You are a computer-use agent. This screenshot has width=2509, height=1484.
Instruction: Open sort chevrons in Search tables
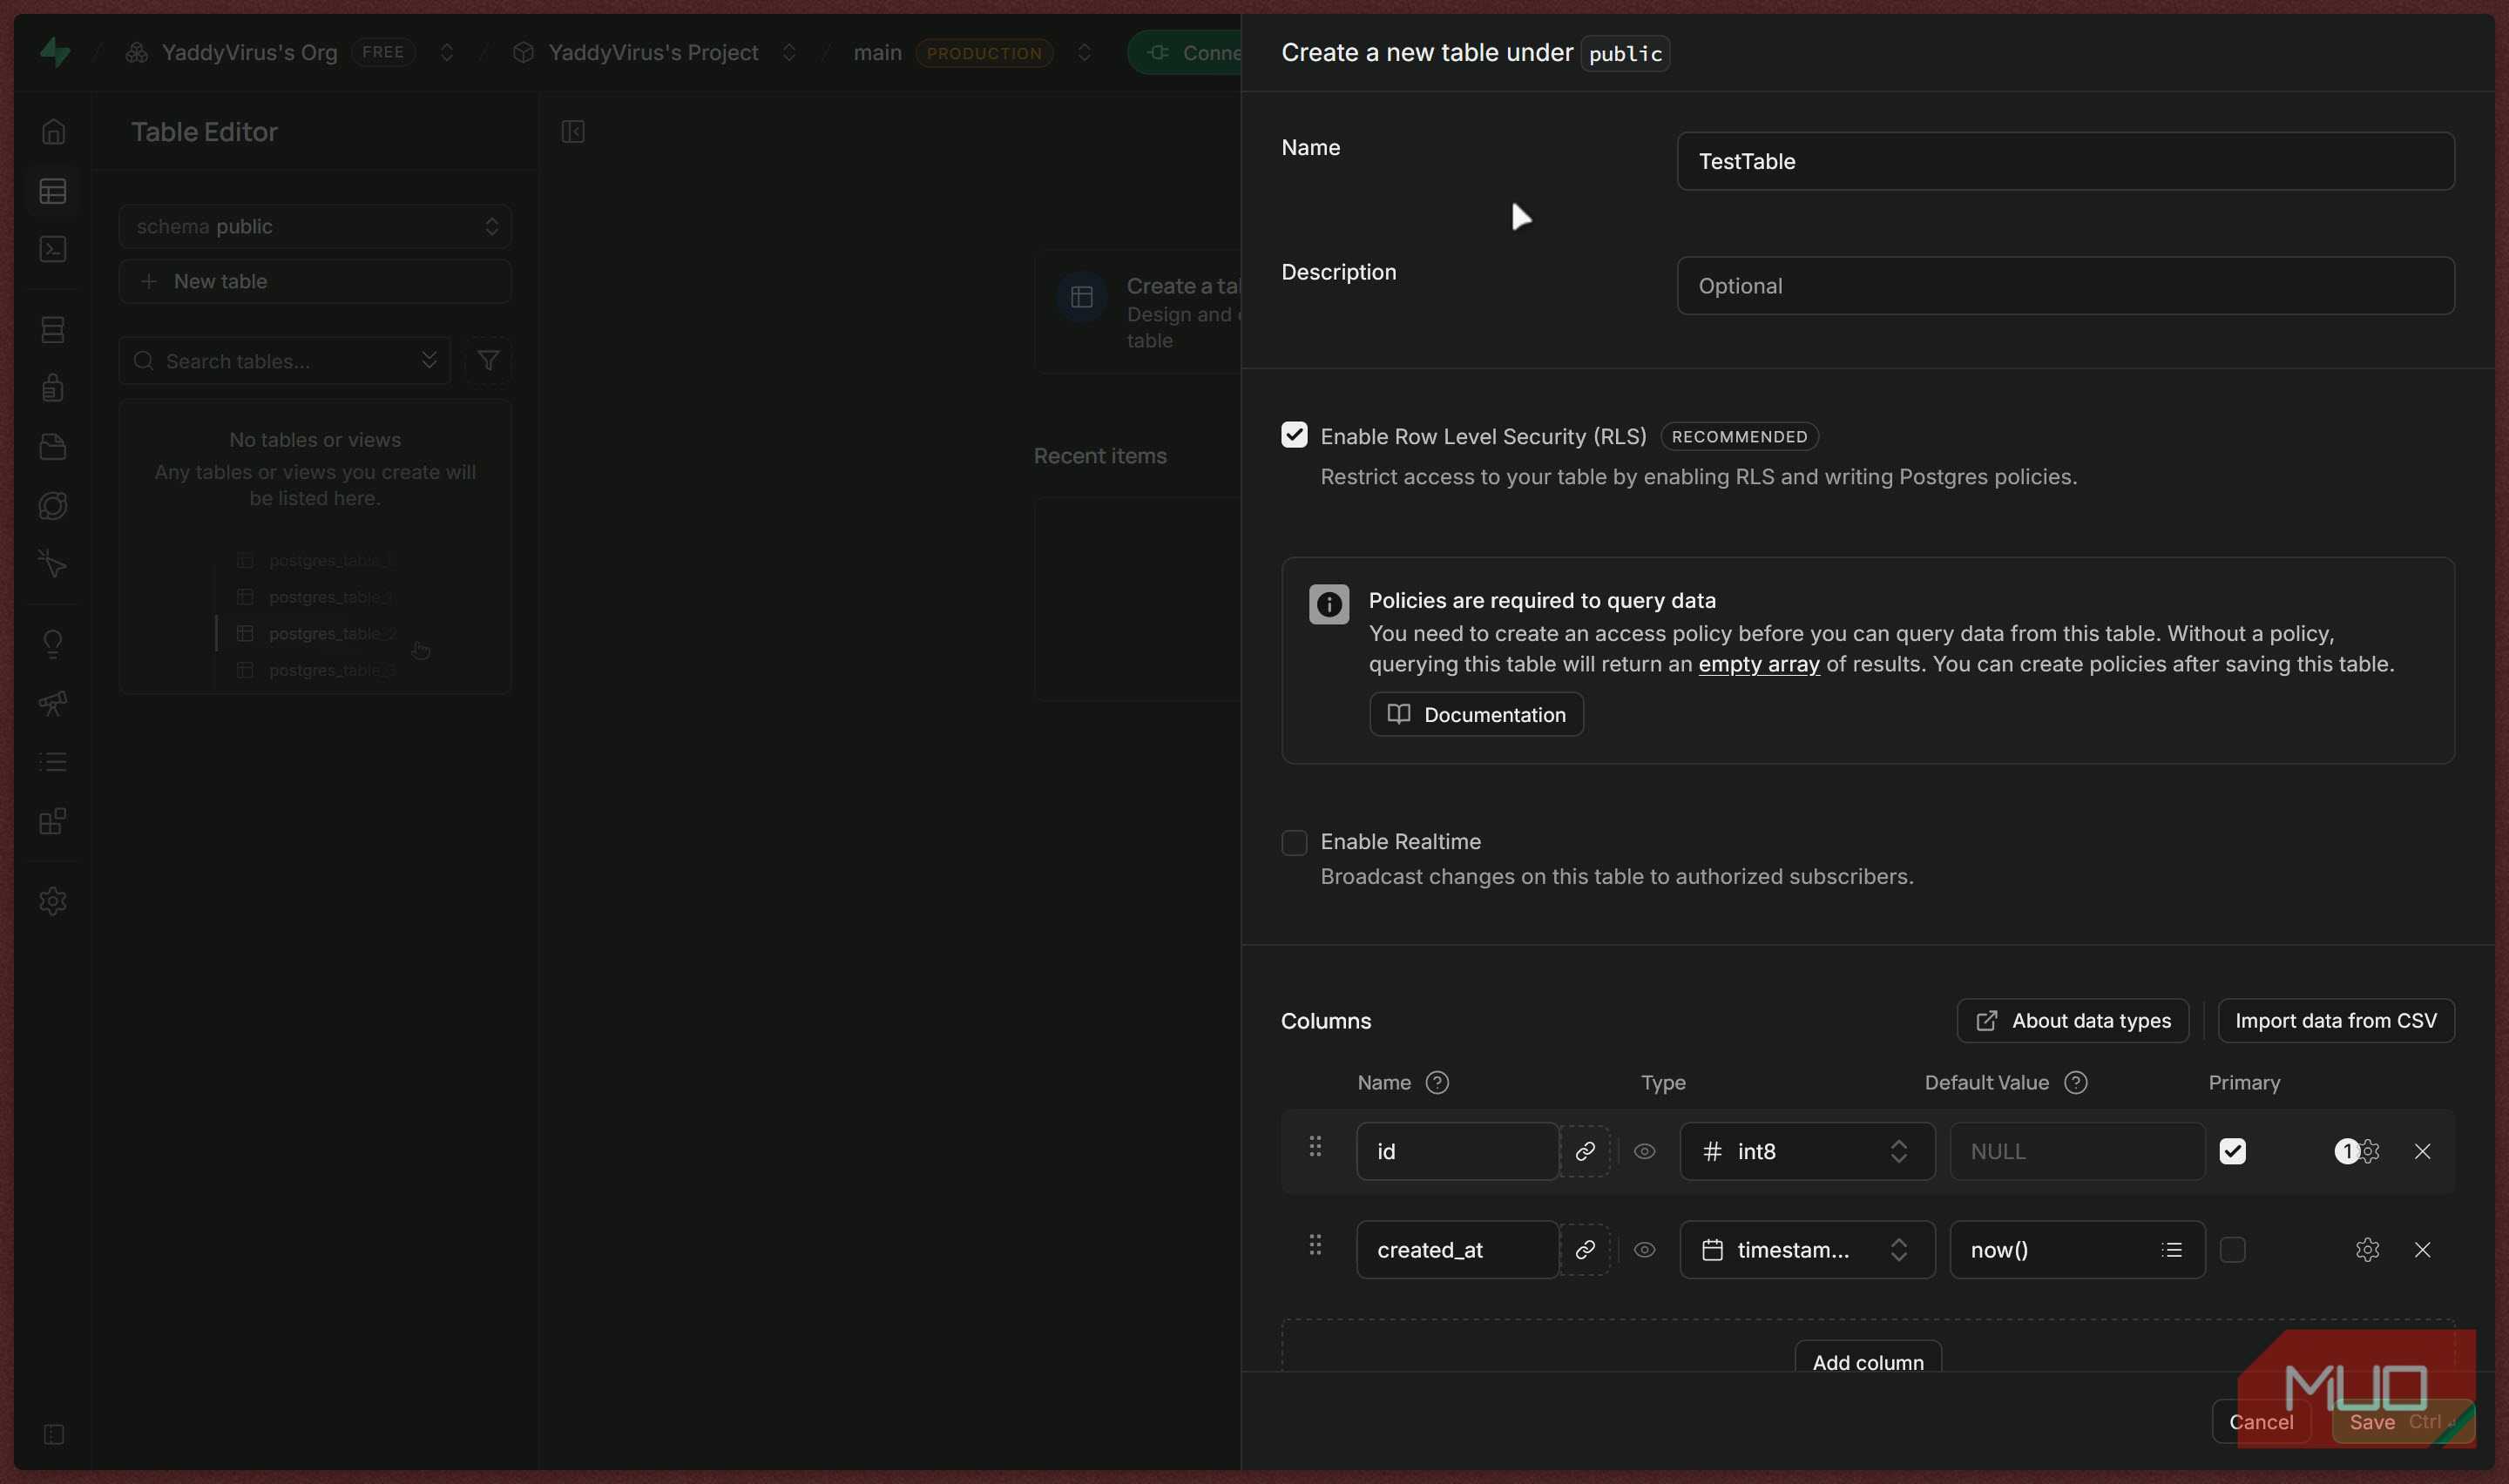429,360
